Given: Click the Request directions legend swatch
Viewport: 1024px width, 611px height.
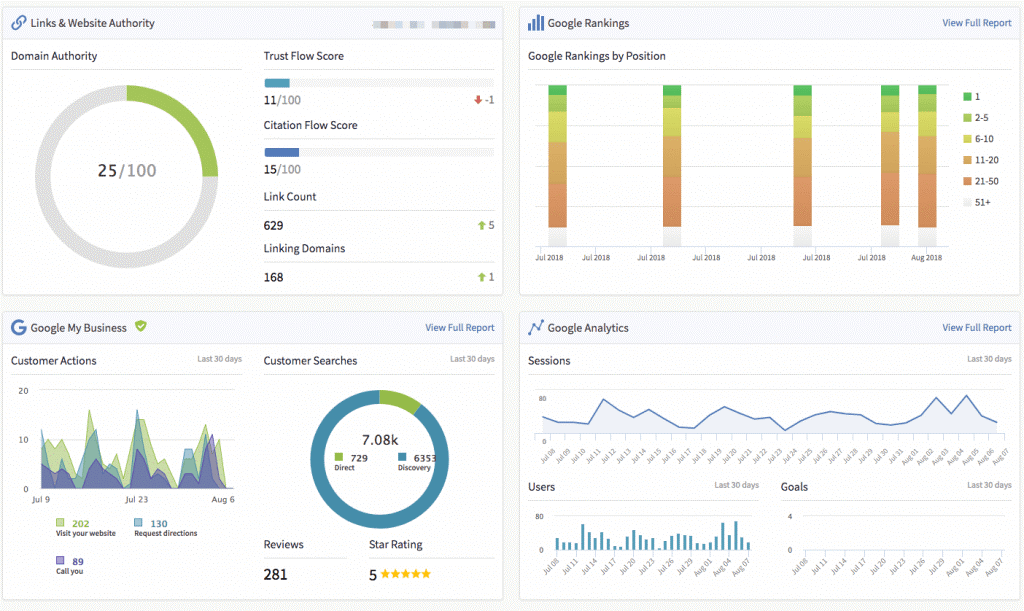Looking at the screenshot, I should (138, 522).
